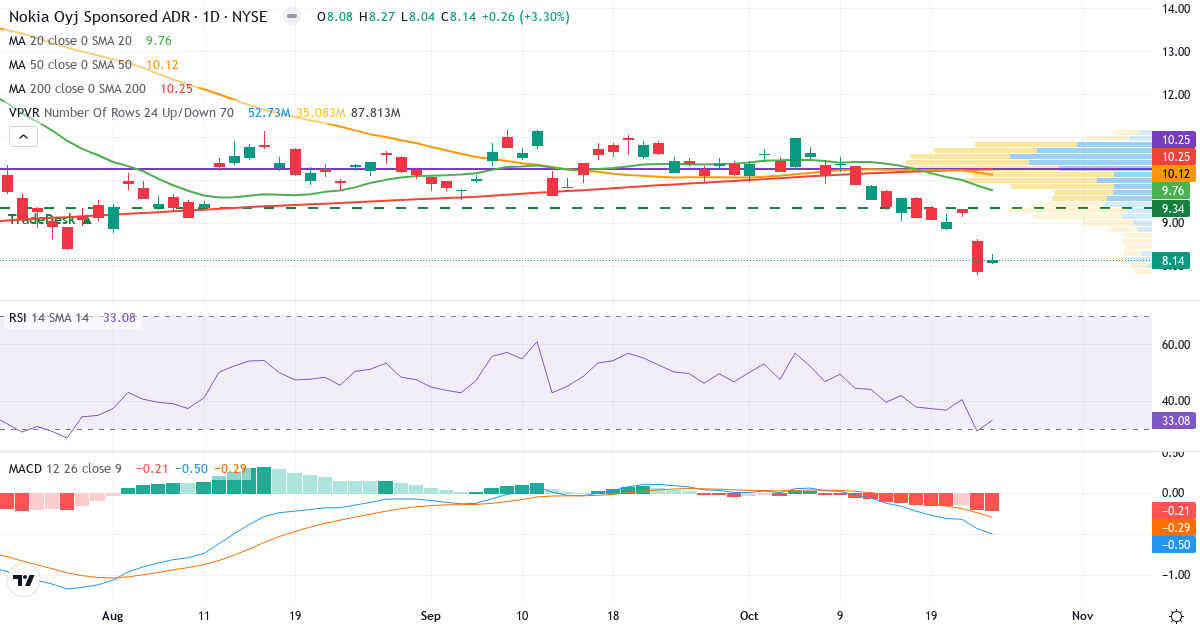
Task: Click the purple 33.08 RSI axis label
Action: click(1172, 421)
